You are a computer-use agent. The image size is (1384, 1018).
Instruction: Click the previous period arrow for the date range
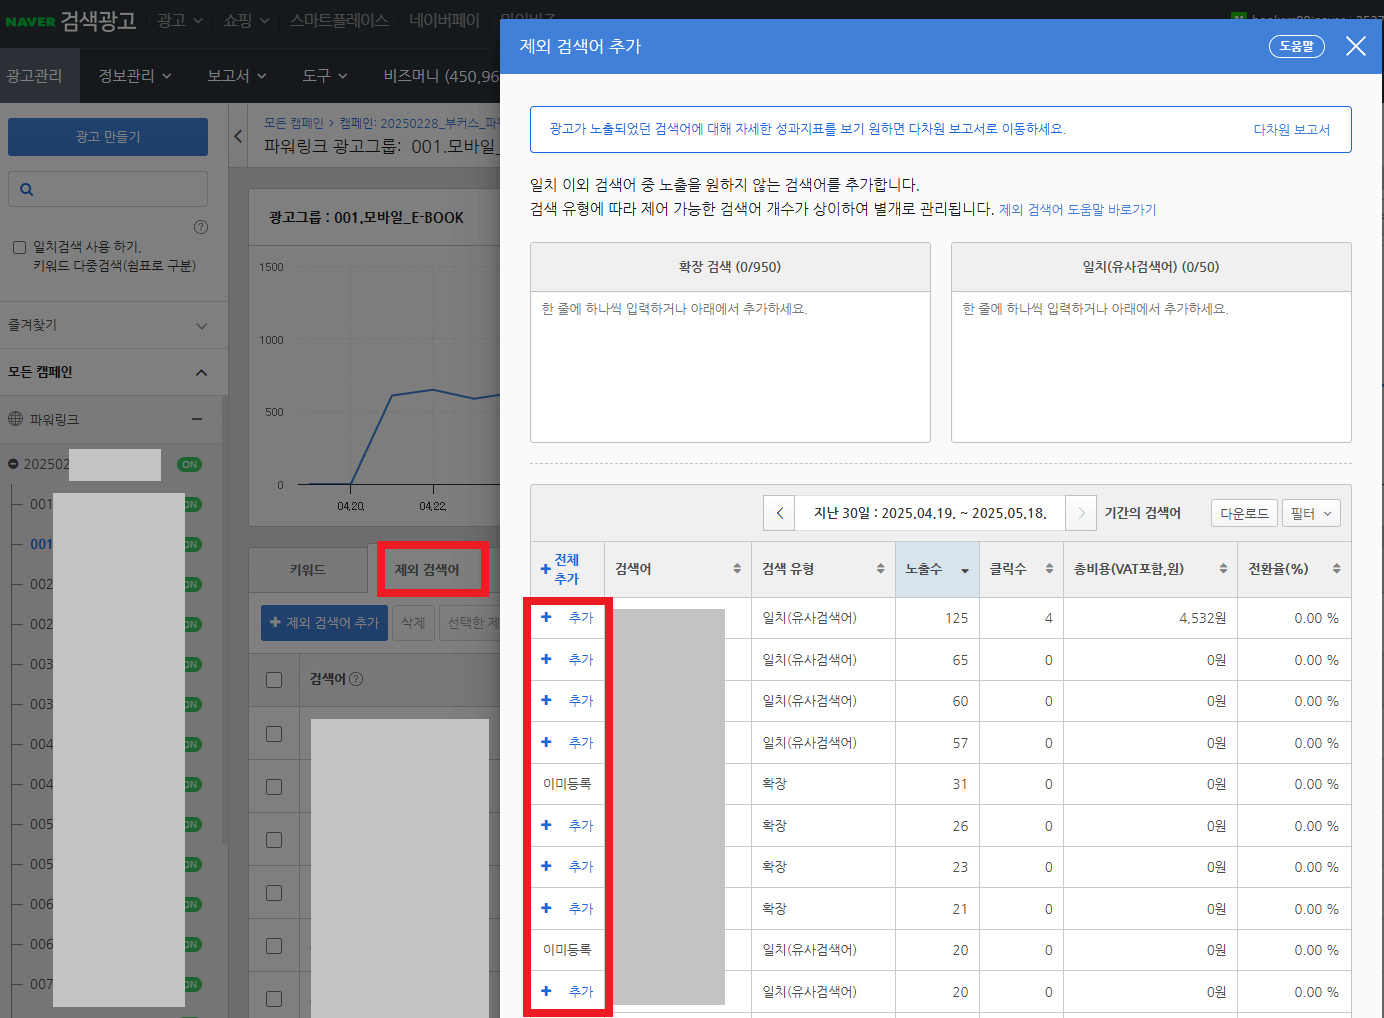(x=779, y=513)
